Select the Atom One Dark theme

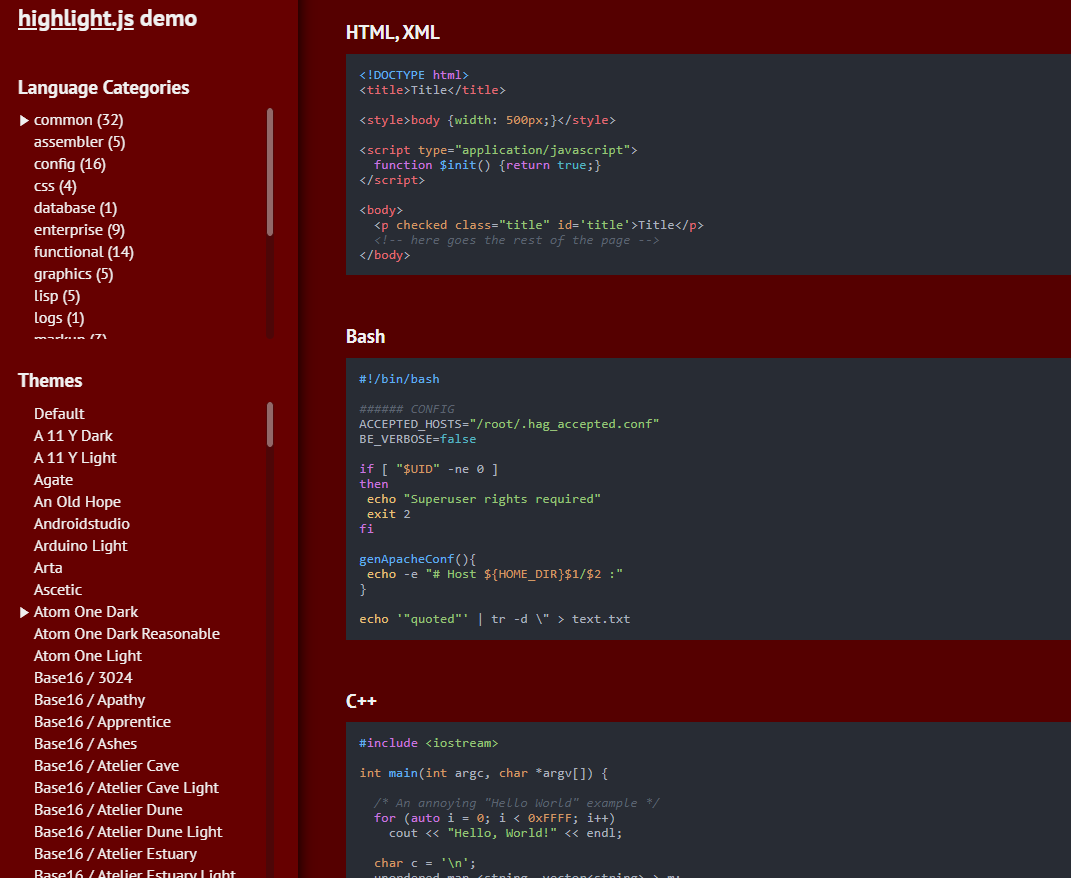coord(86,612)
